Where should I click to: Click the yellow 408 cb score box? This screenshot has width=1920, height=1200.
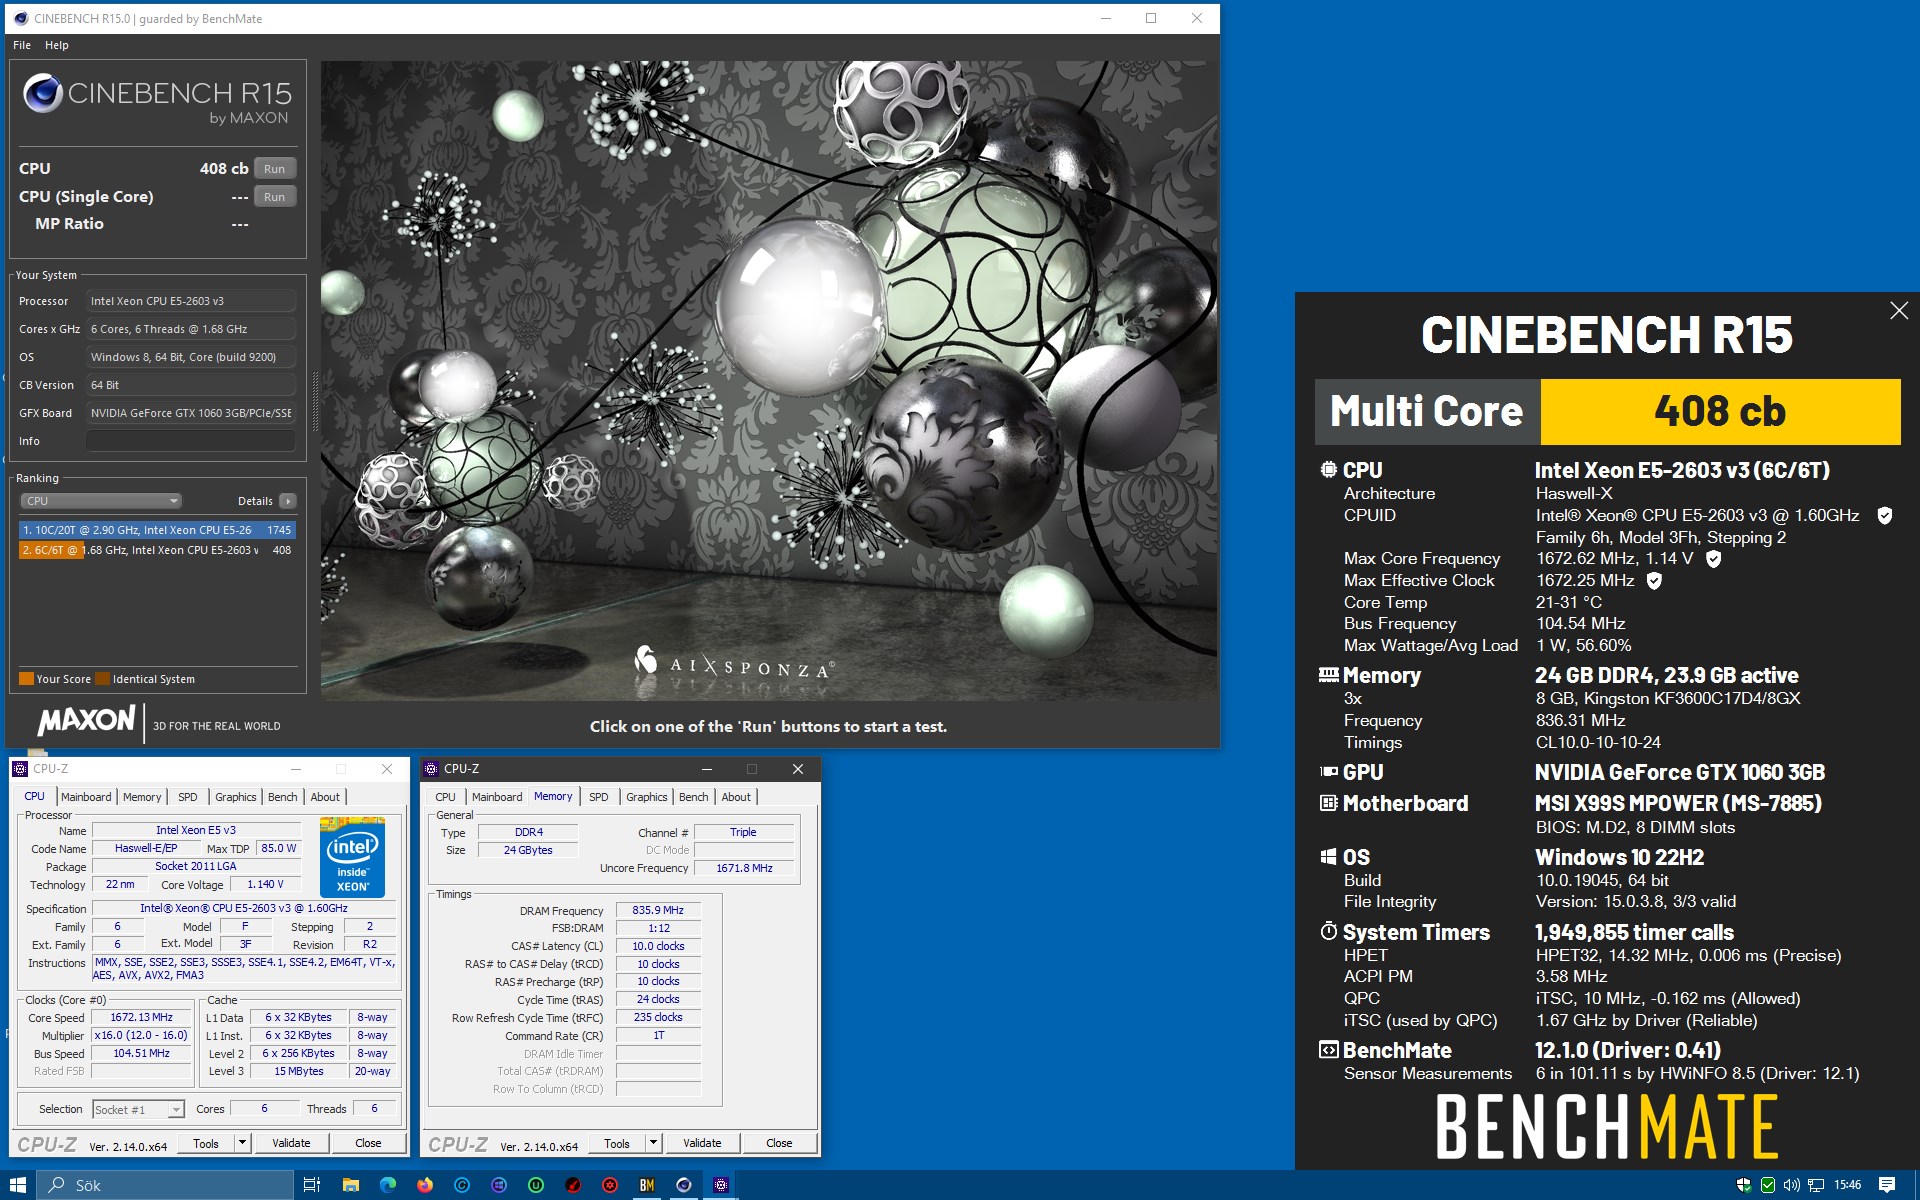tap(1720, 411)
